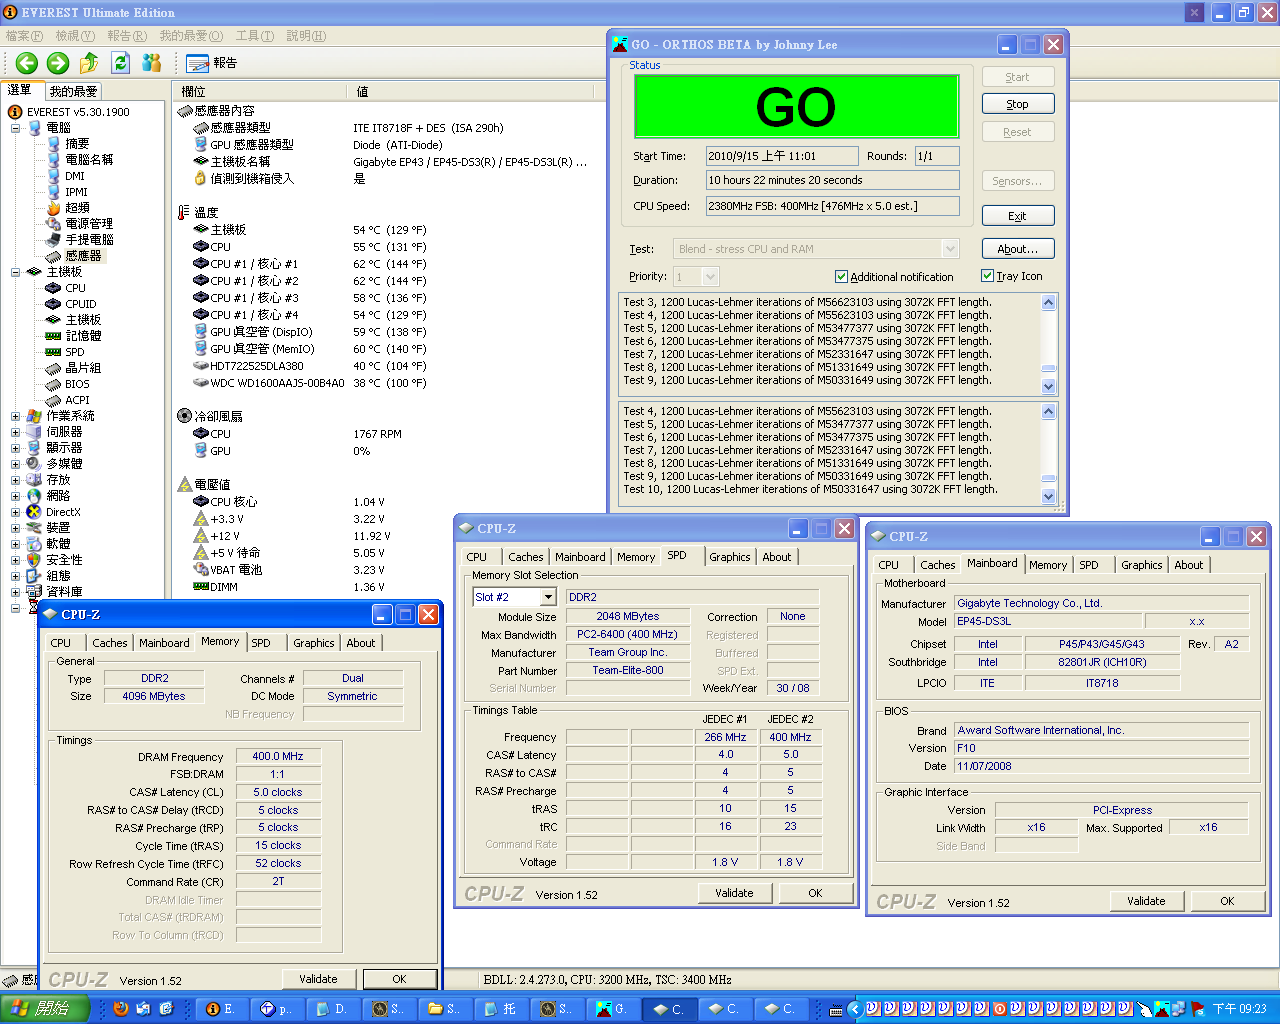The image size is (1280, 1024).
Task: Expand the 作業系統 node in tree
Action: click(x=15, y=416)
